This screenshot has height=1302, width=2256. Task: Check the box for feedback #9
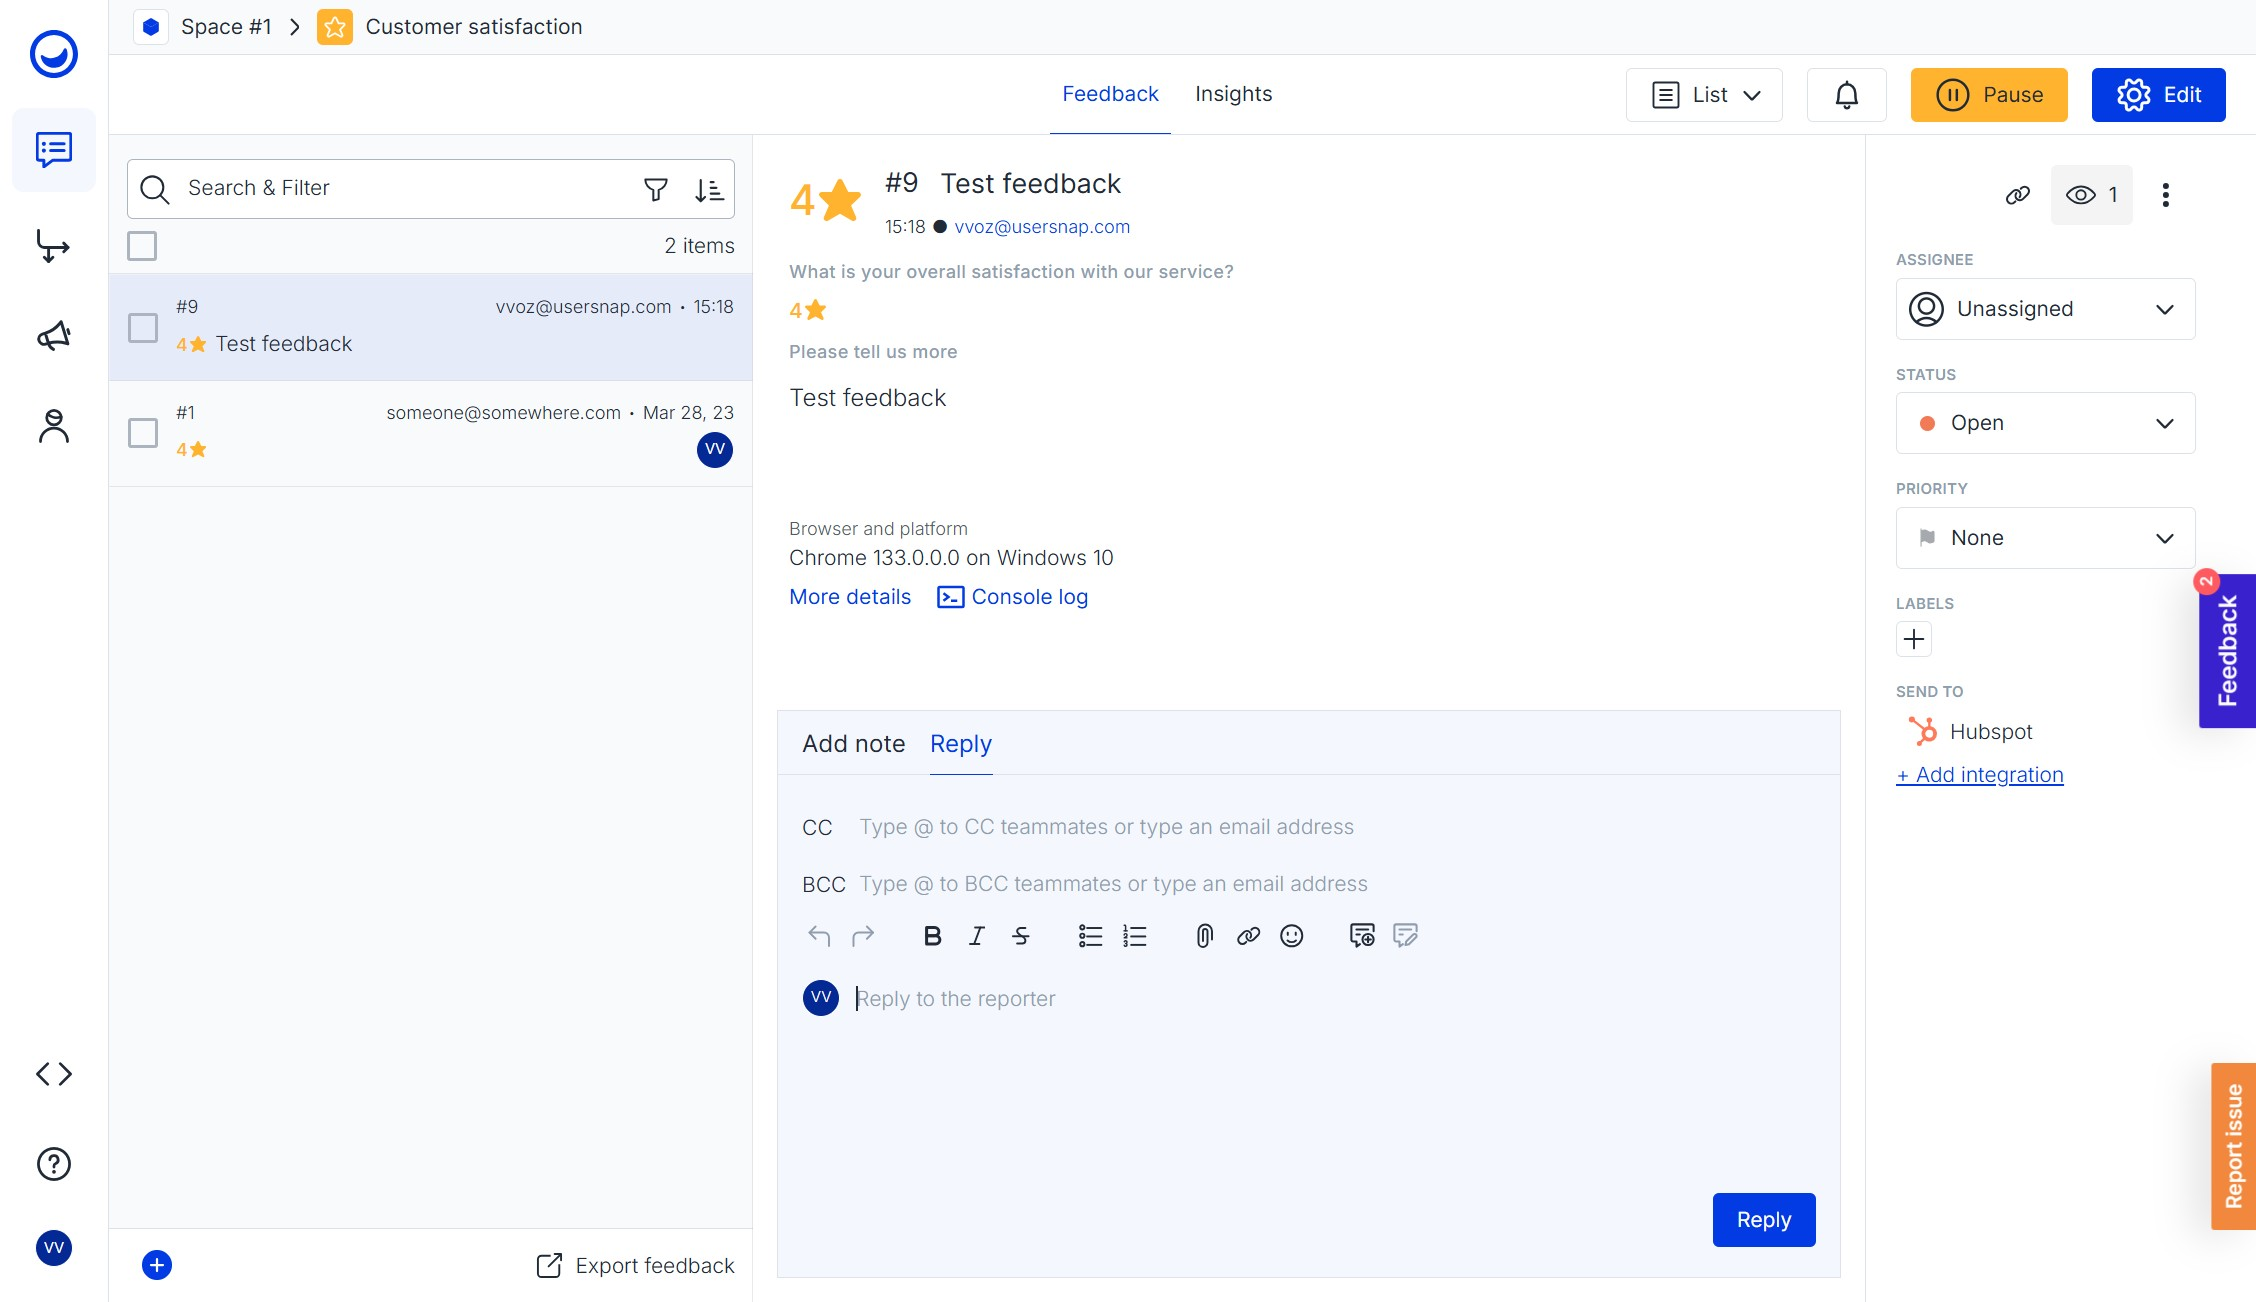(x=143, y=327)
